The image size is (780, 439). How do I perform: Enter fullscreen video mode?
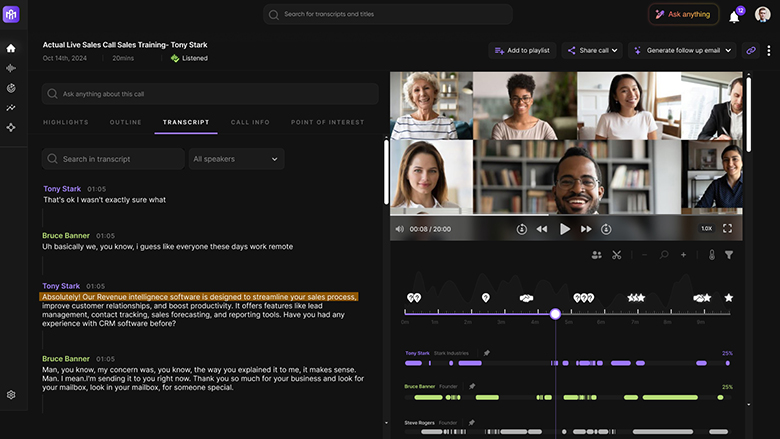pos(727,228)
